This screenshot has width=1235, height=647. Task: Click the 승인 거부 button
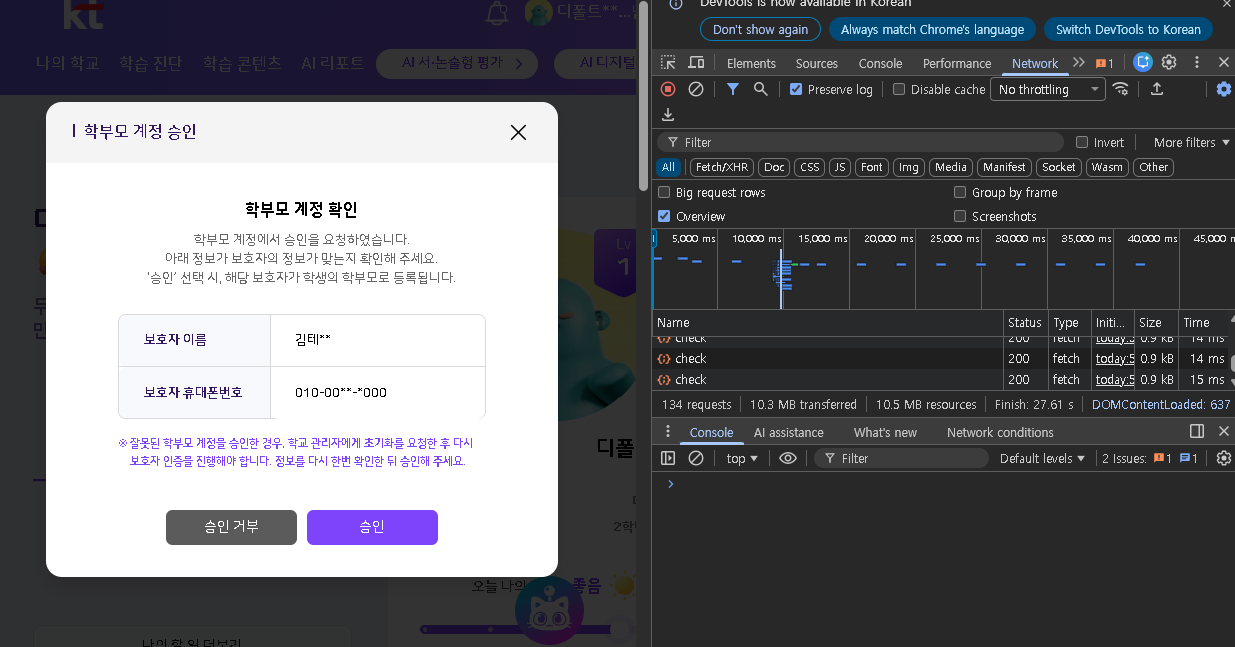[x=231, y=527]
